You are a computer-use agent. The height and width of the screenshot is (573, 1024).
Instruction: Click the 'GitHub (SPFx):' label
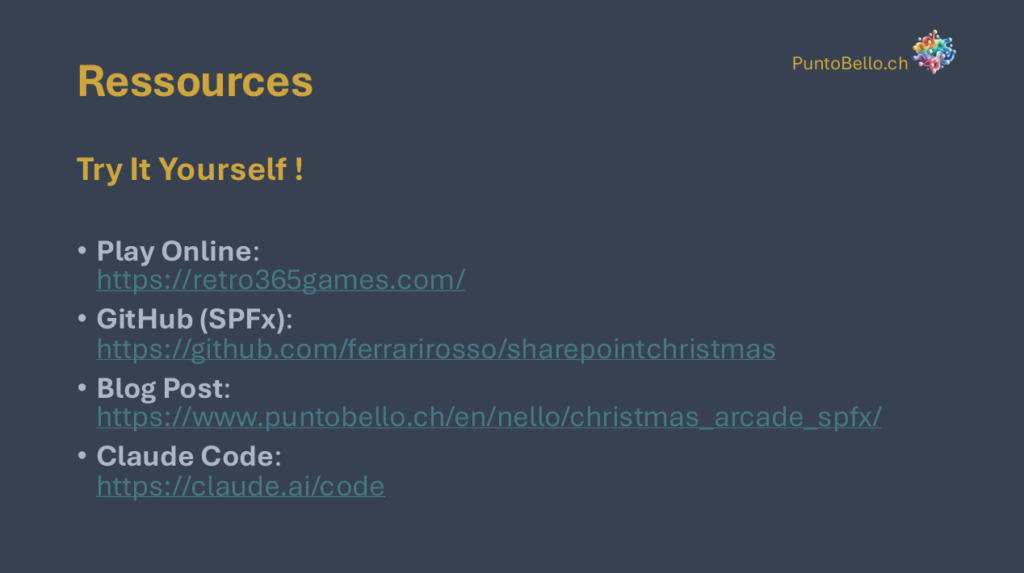click(194, 319)
